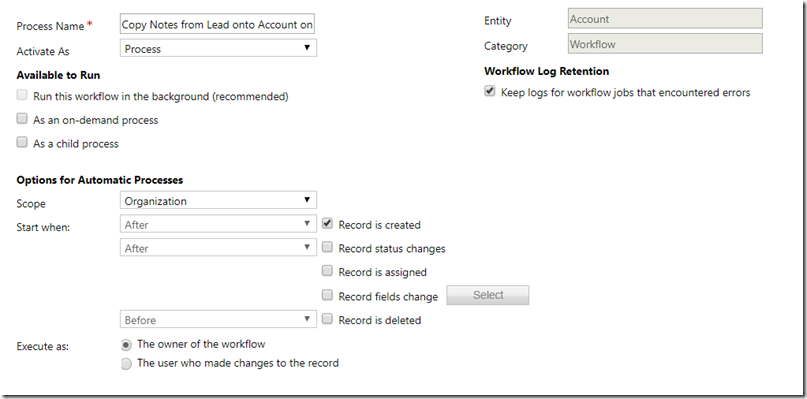Check the Record is assigned checkbox
The height and width of the screenshot is (399, 807).
click(327, 271)
